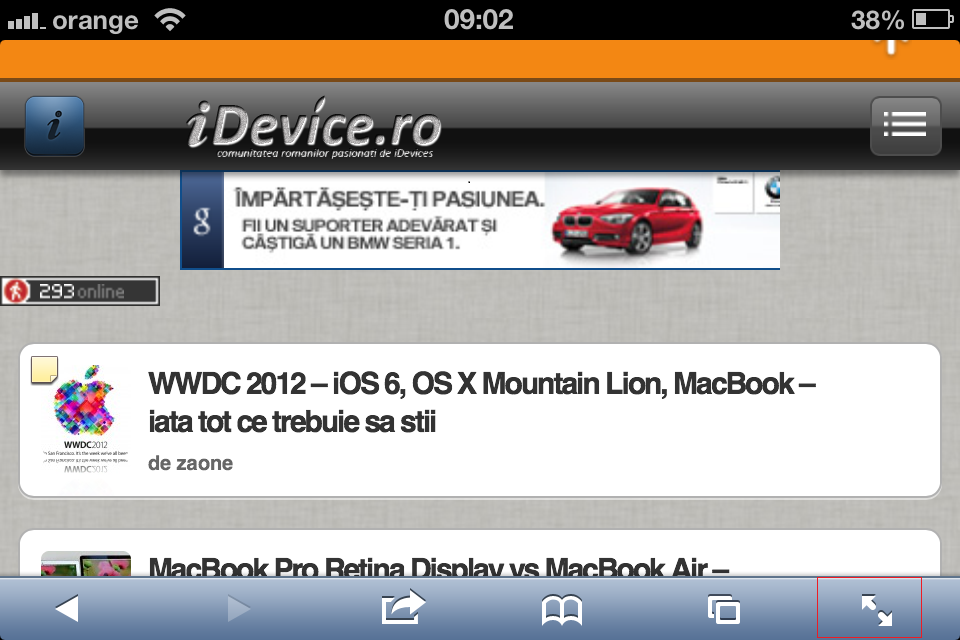
Task: Click the author name 'de zaone'
Action: click(190, 463)
